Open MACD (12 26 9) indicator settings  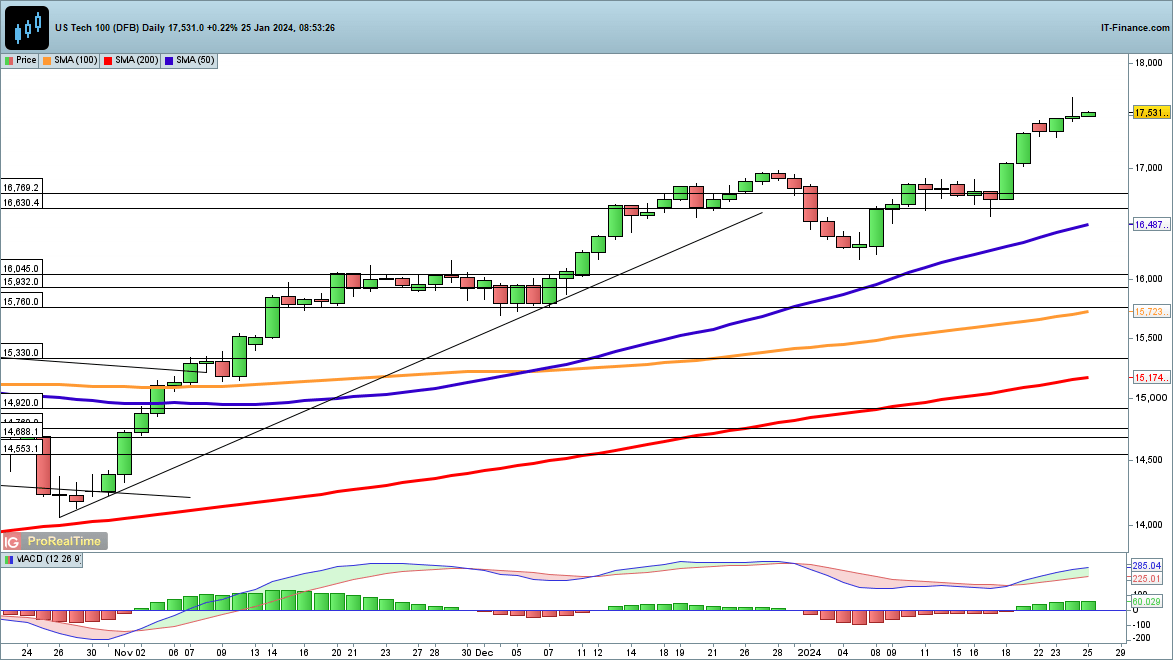tap(44, 559)
